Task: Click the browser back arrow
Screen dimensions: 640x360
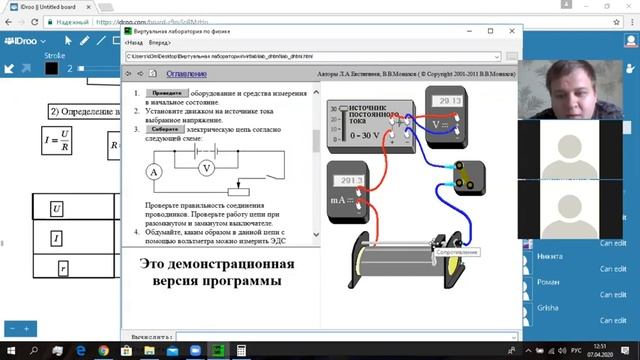Action: click(8, 22)
